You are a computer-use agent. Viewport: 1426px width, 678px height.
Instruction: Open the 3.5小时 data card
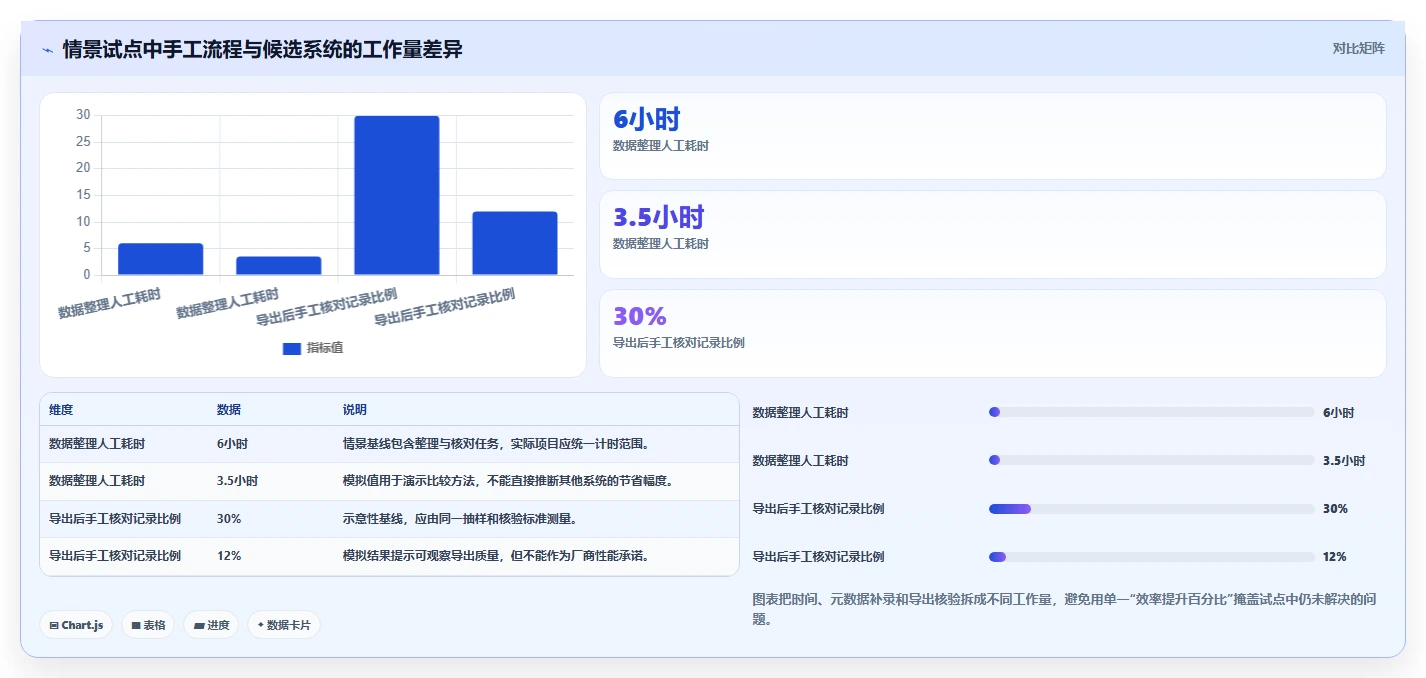pyautogui.click(x=992, y=234)
